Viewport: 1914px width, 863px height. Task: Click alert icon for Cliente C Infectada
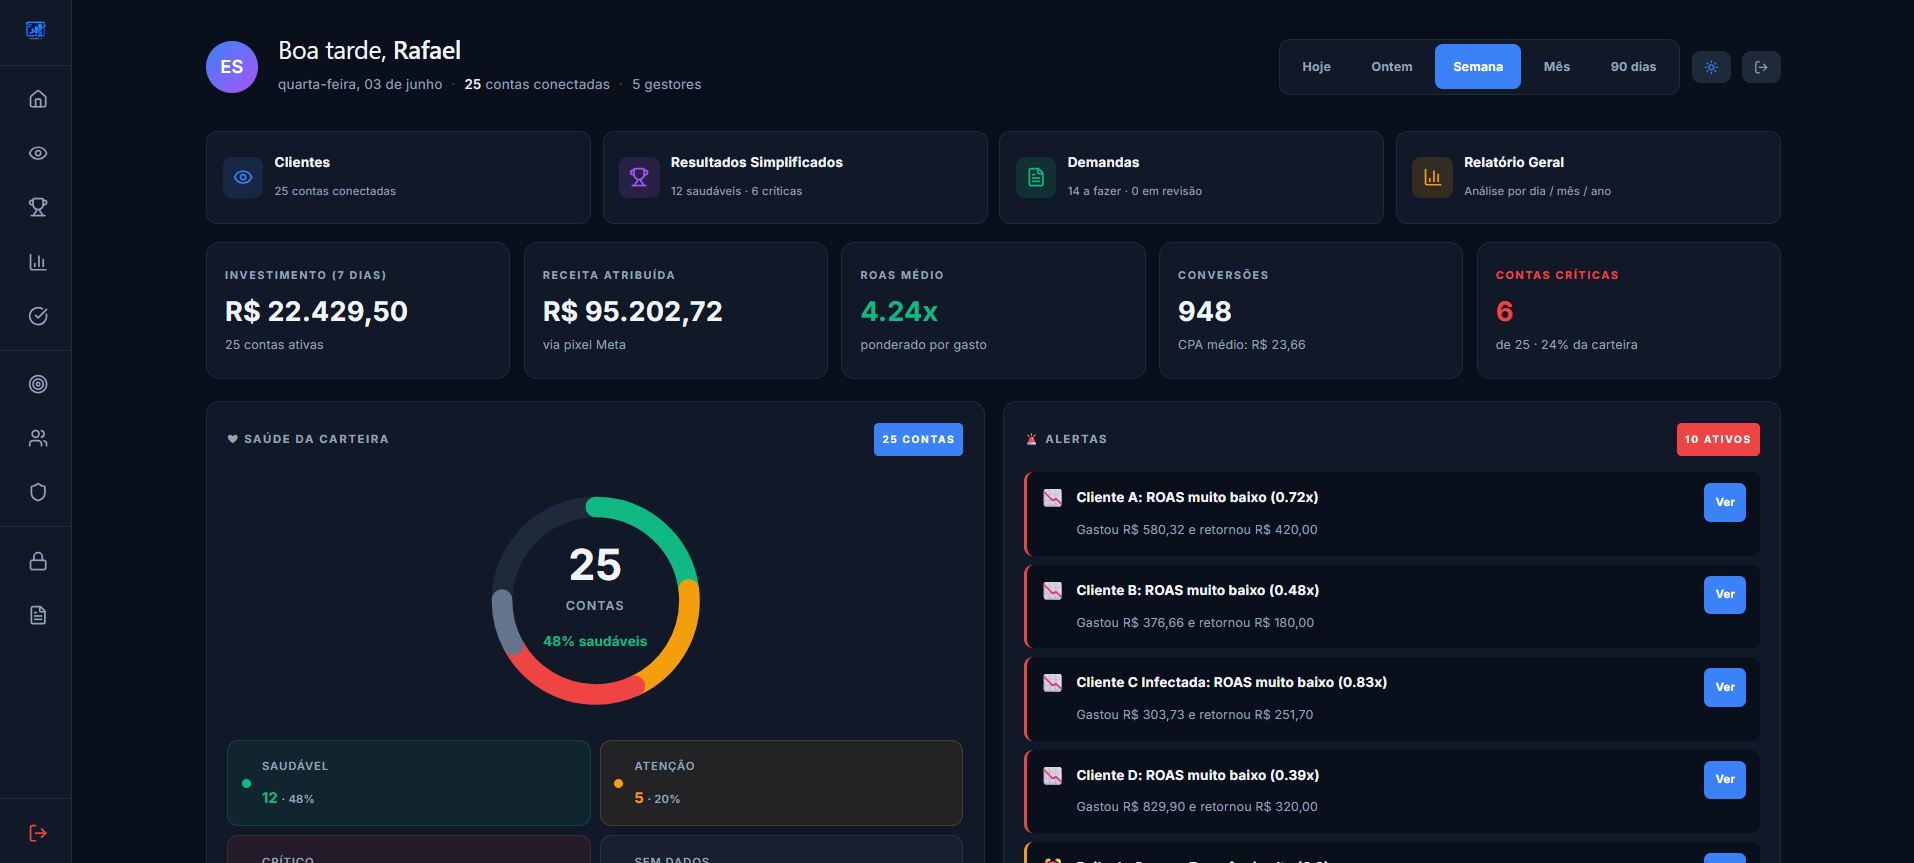point(1052,683)
